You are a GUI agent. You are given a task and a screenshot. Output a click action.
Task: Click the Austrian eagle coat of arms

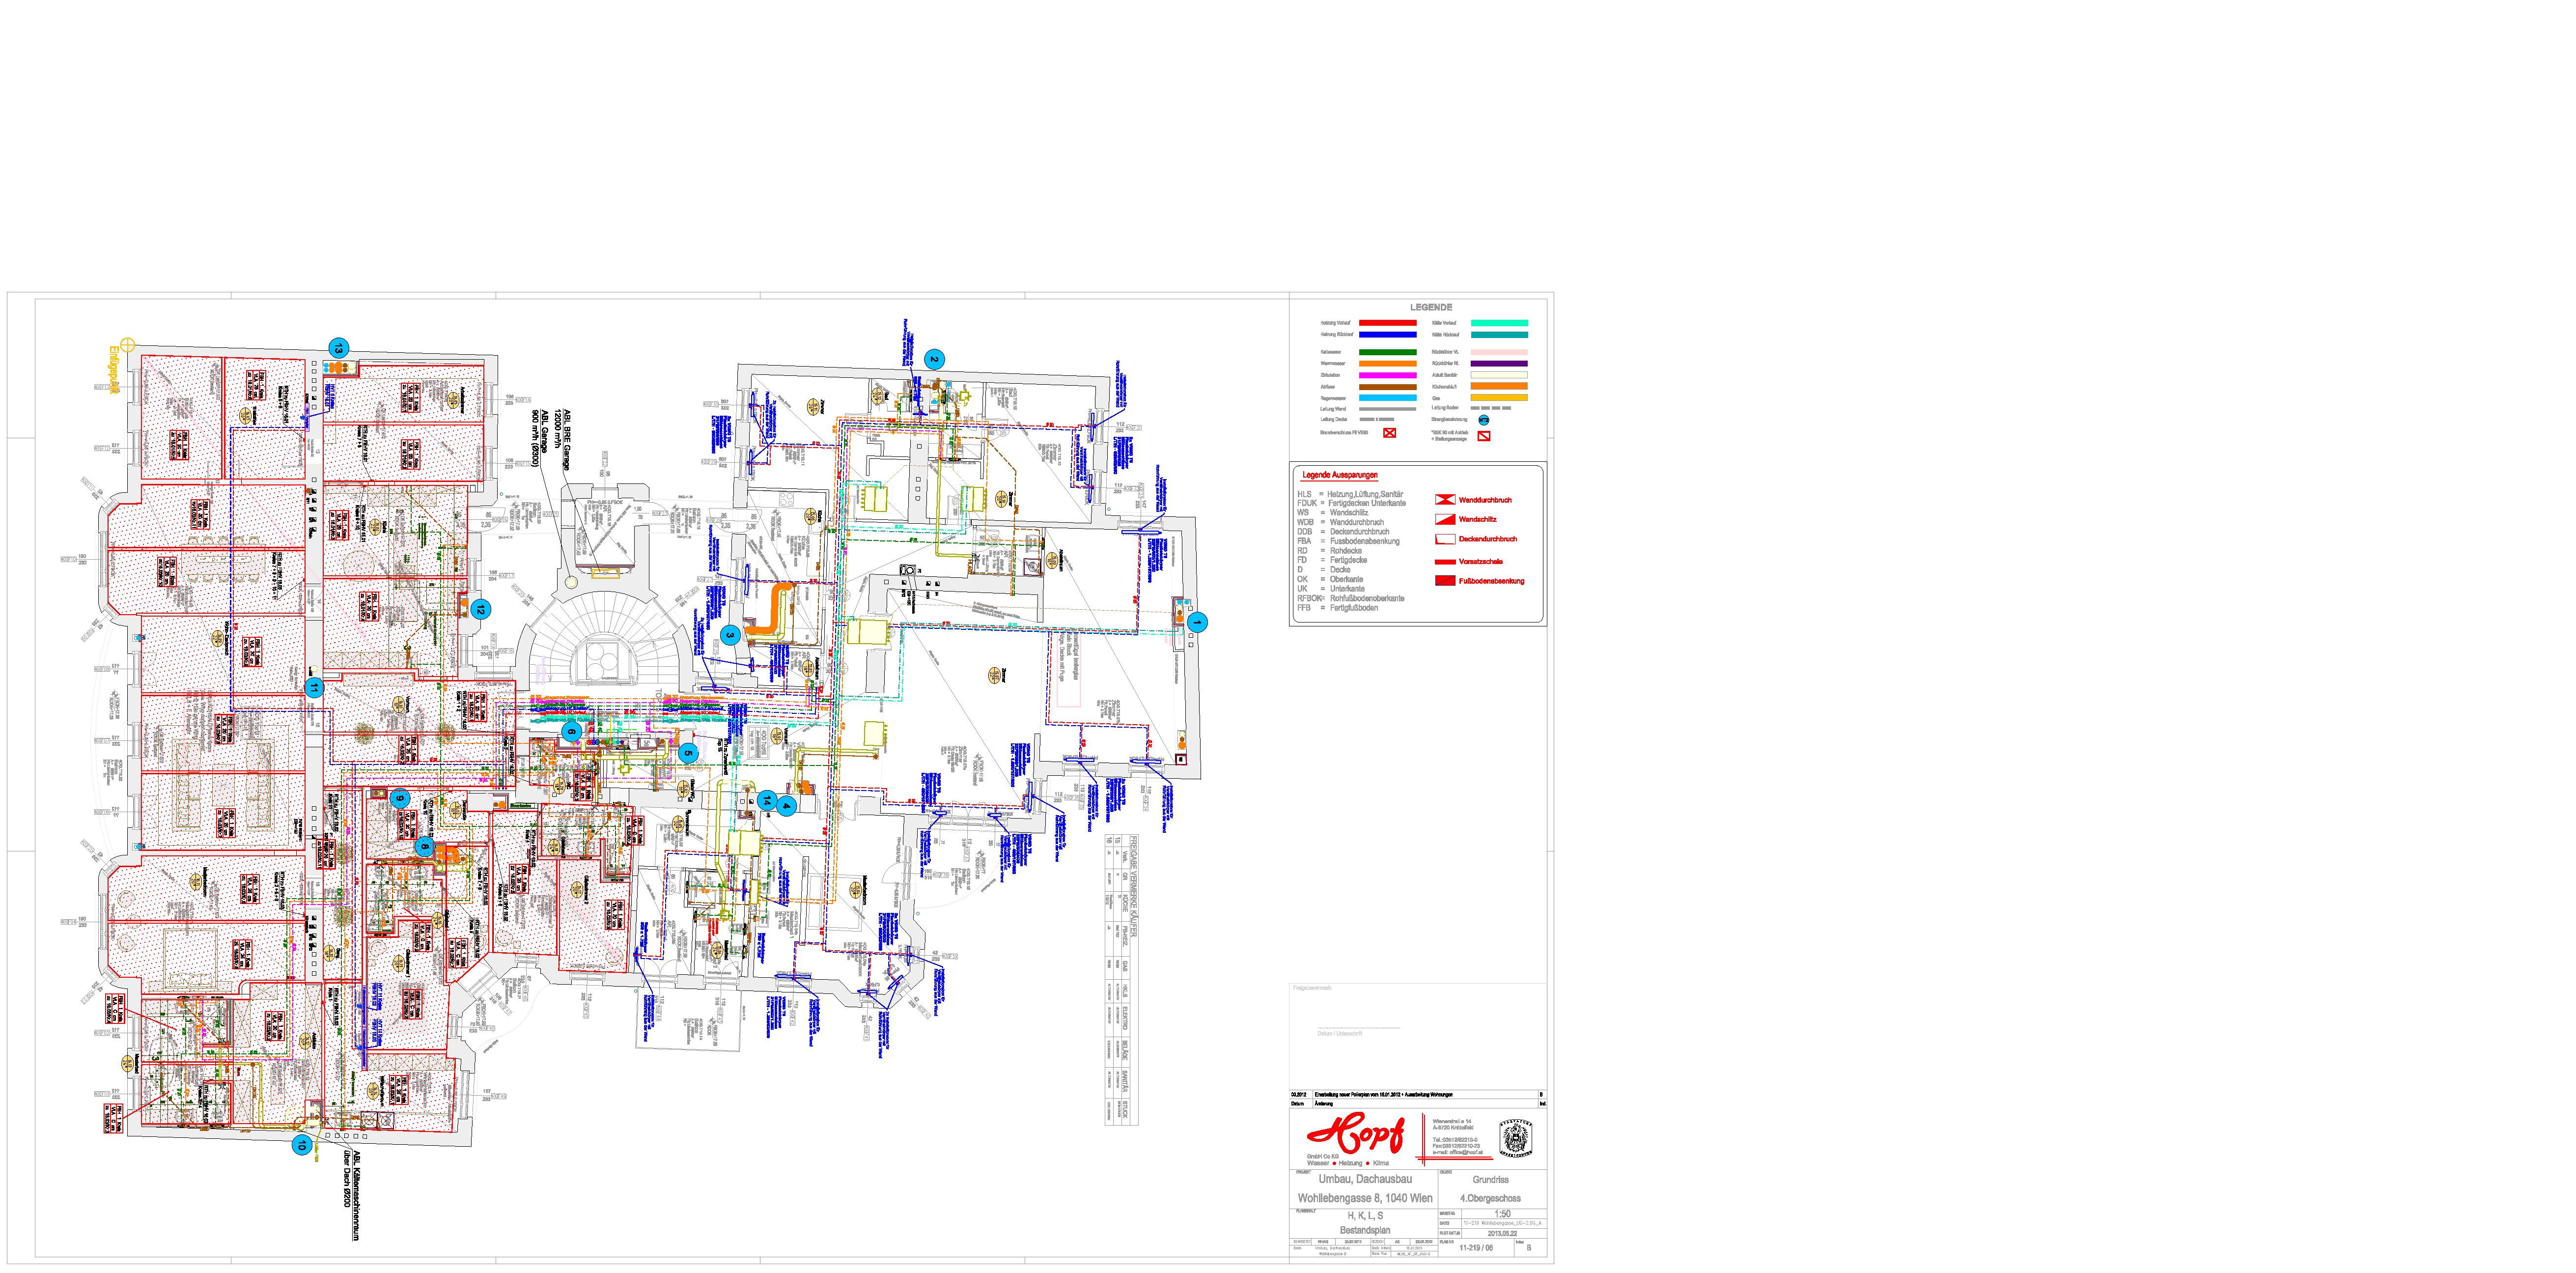click(x=1516, y=1139)
